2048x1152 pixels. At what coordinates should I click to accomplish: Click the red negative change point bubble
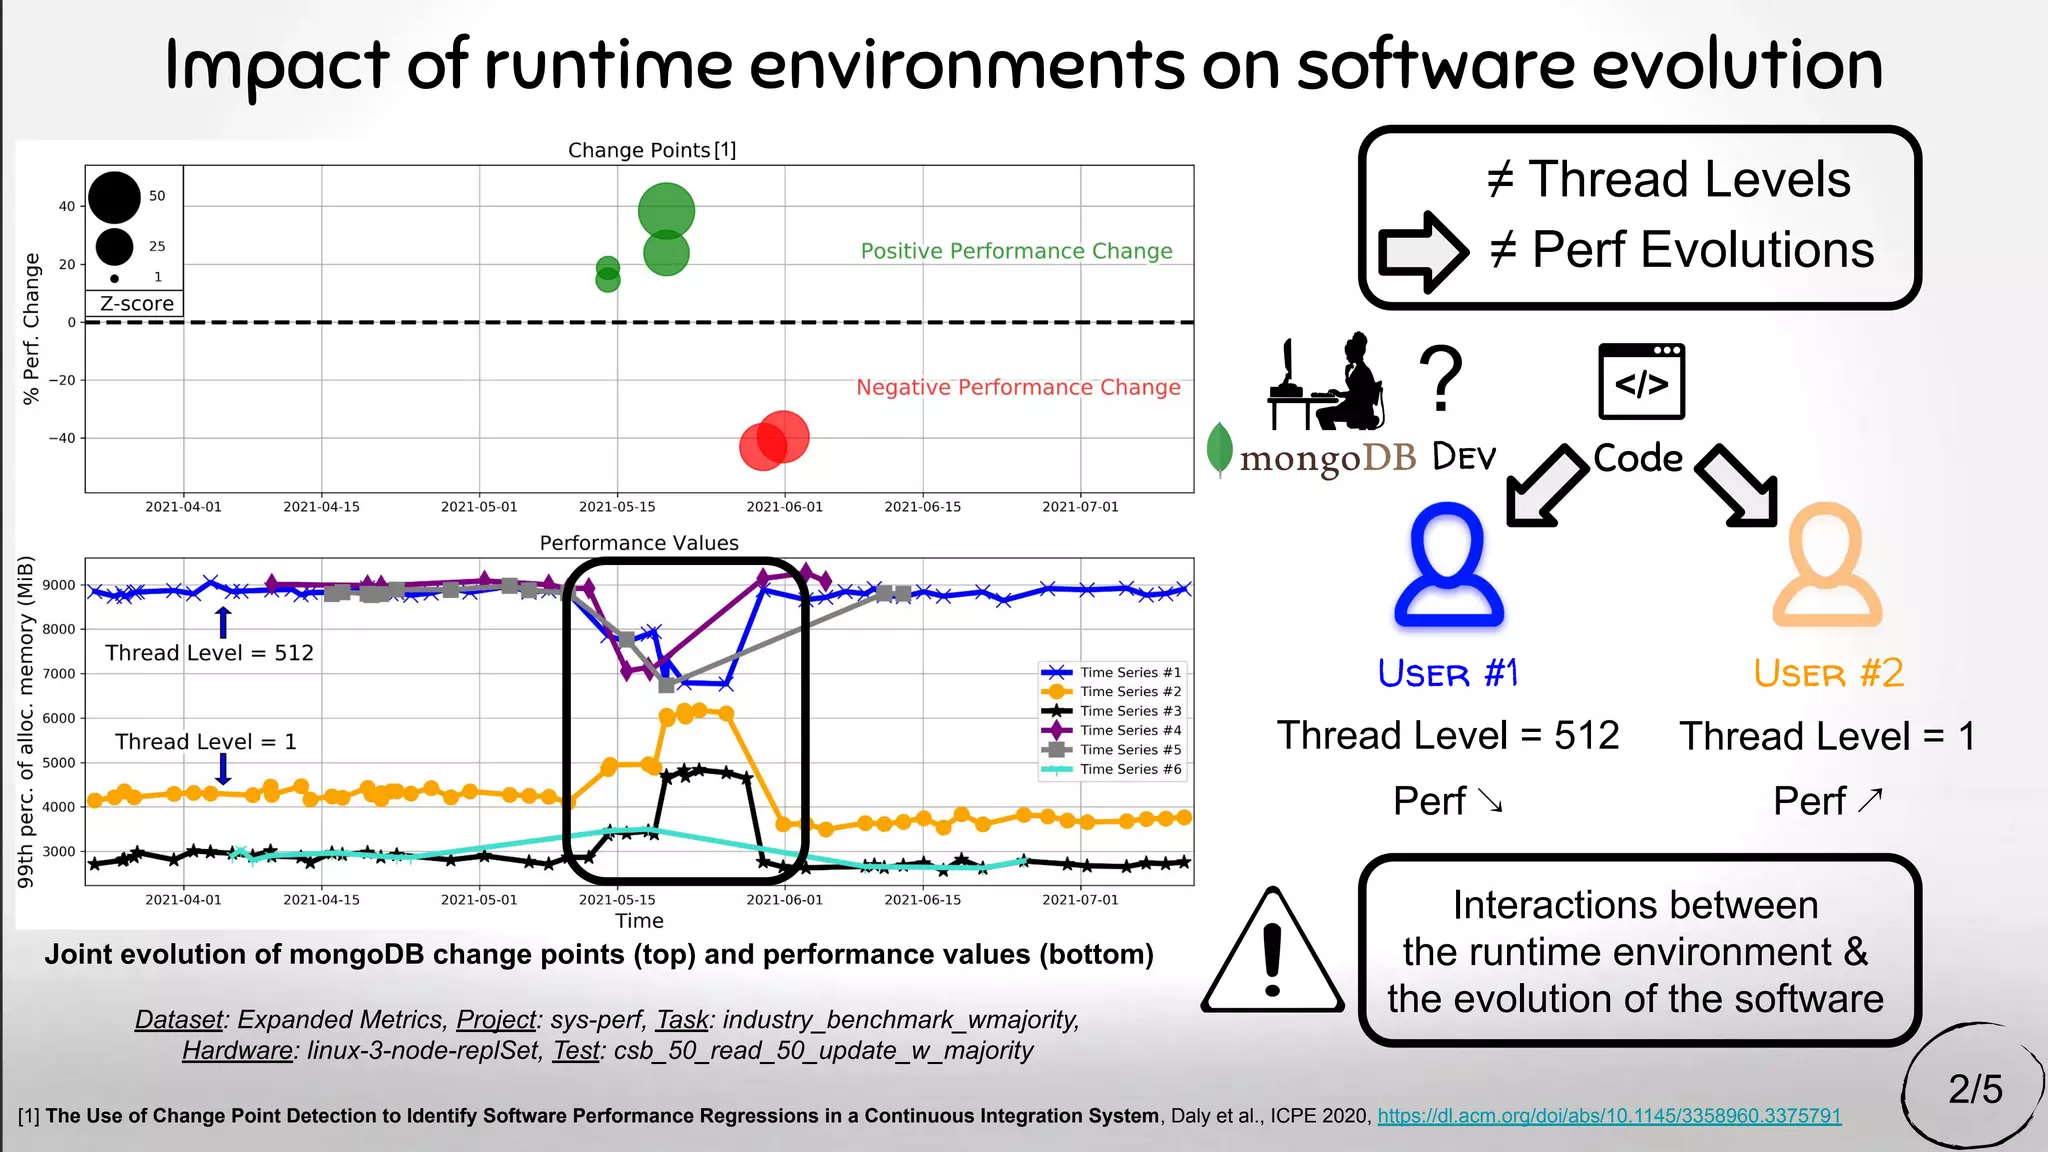click(x=783, y=437)
